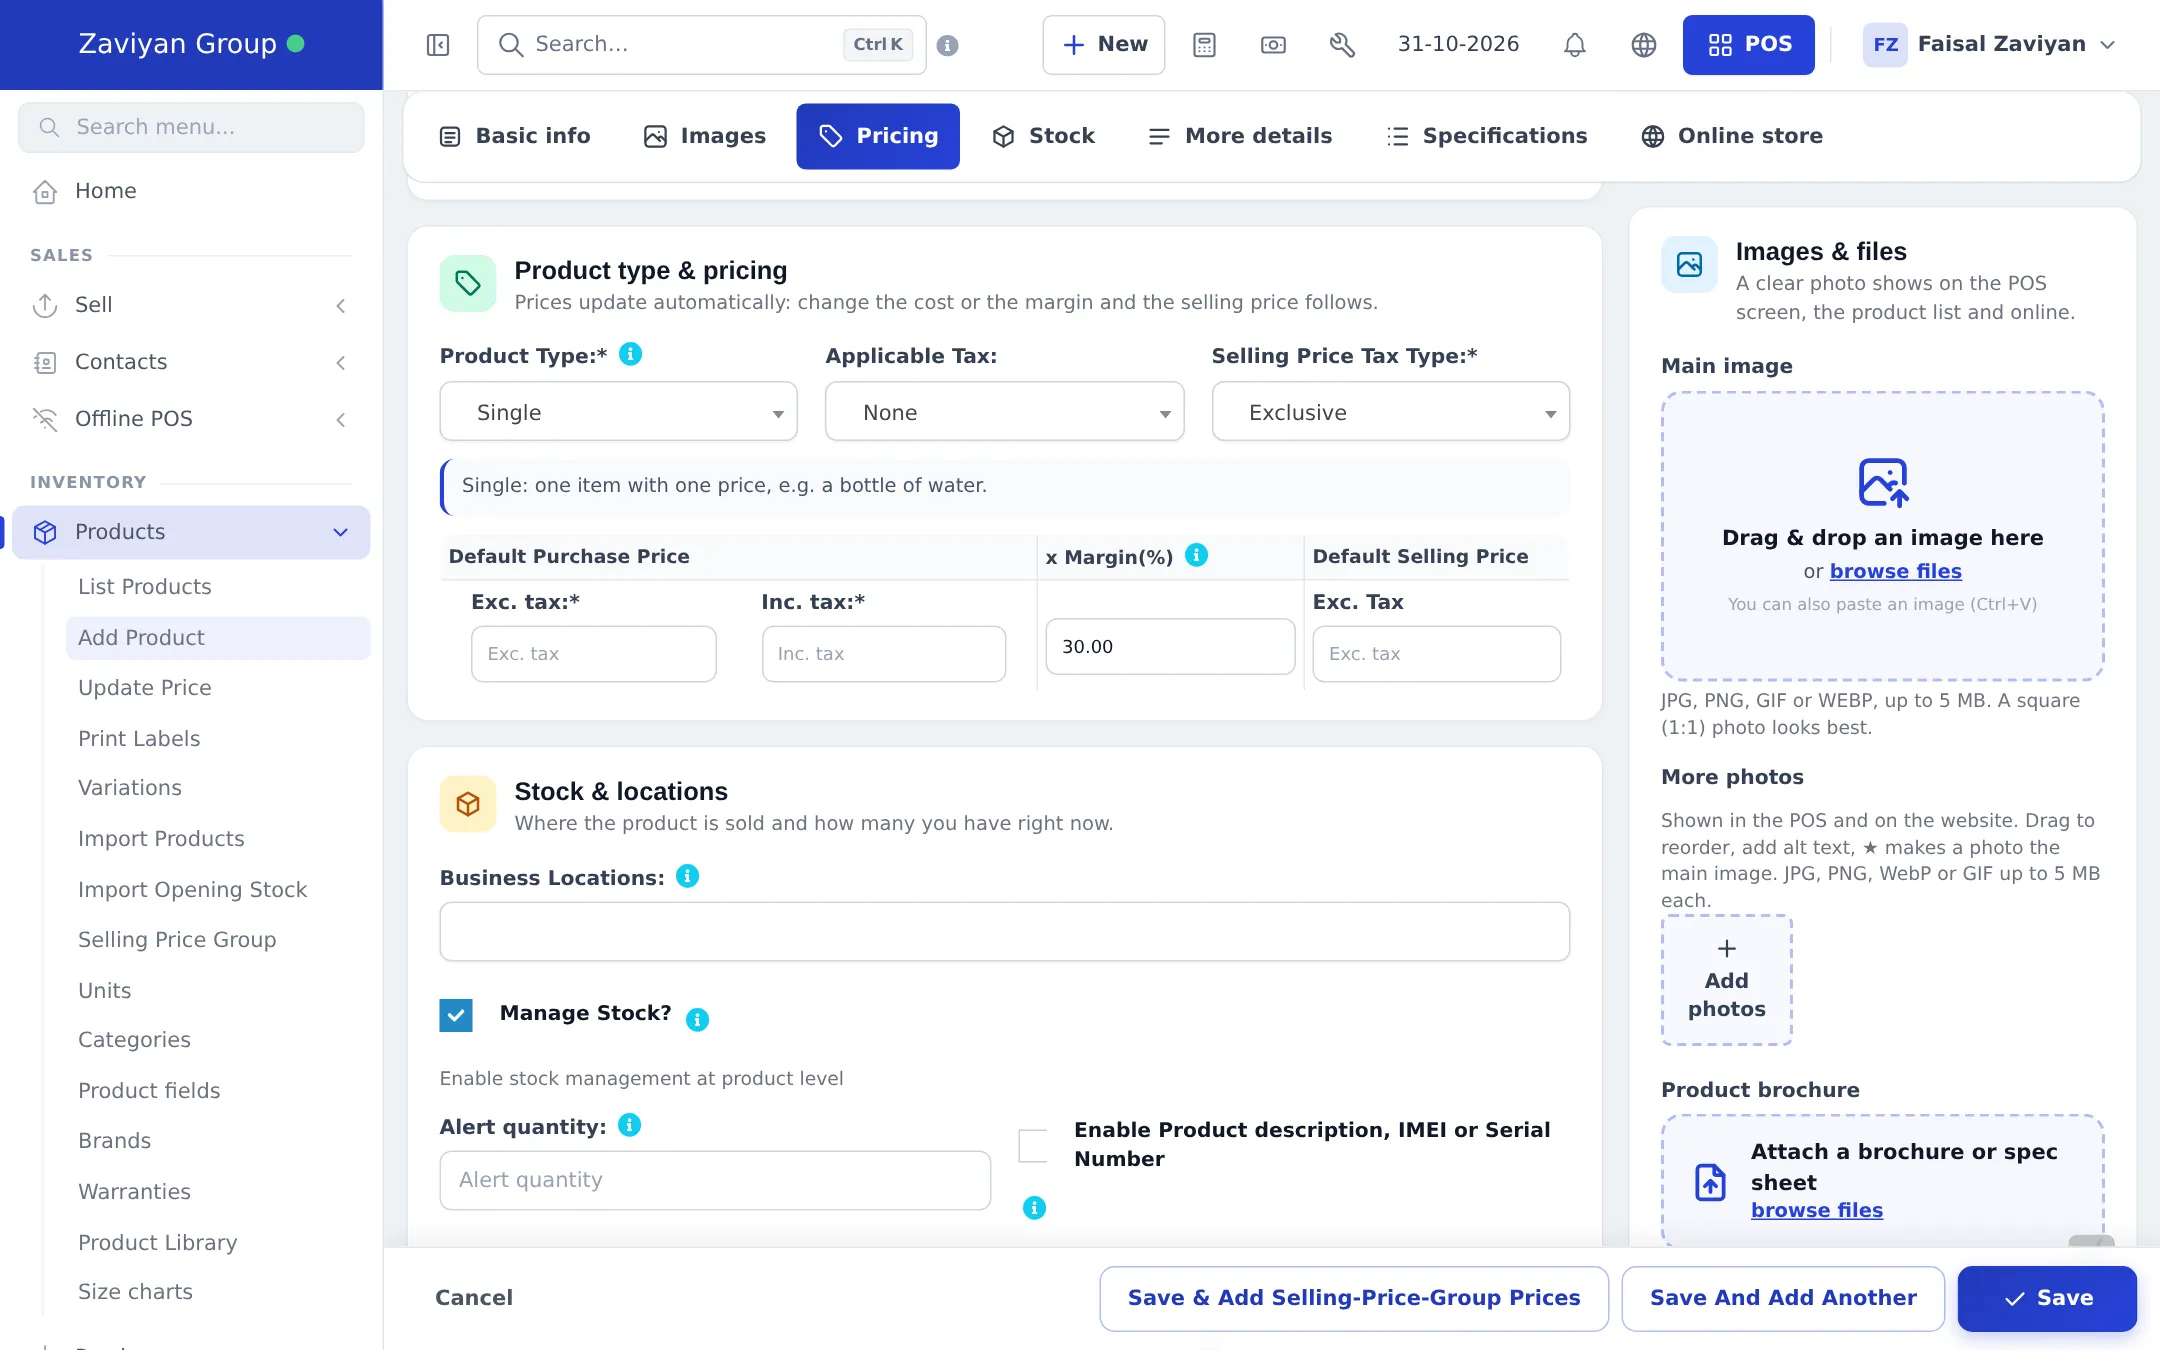This screenshot has width=2160, height=1350.
Task: Enable Product description, IMEI or Serial Number
Action: coord(1033,1145)
